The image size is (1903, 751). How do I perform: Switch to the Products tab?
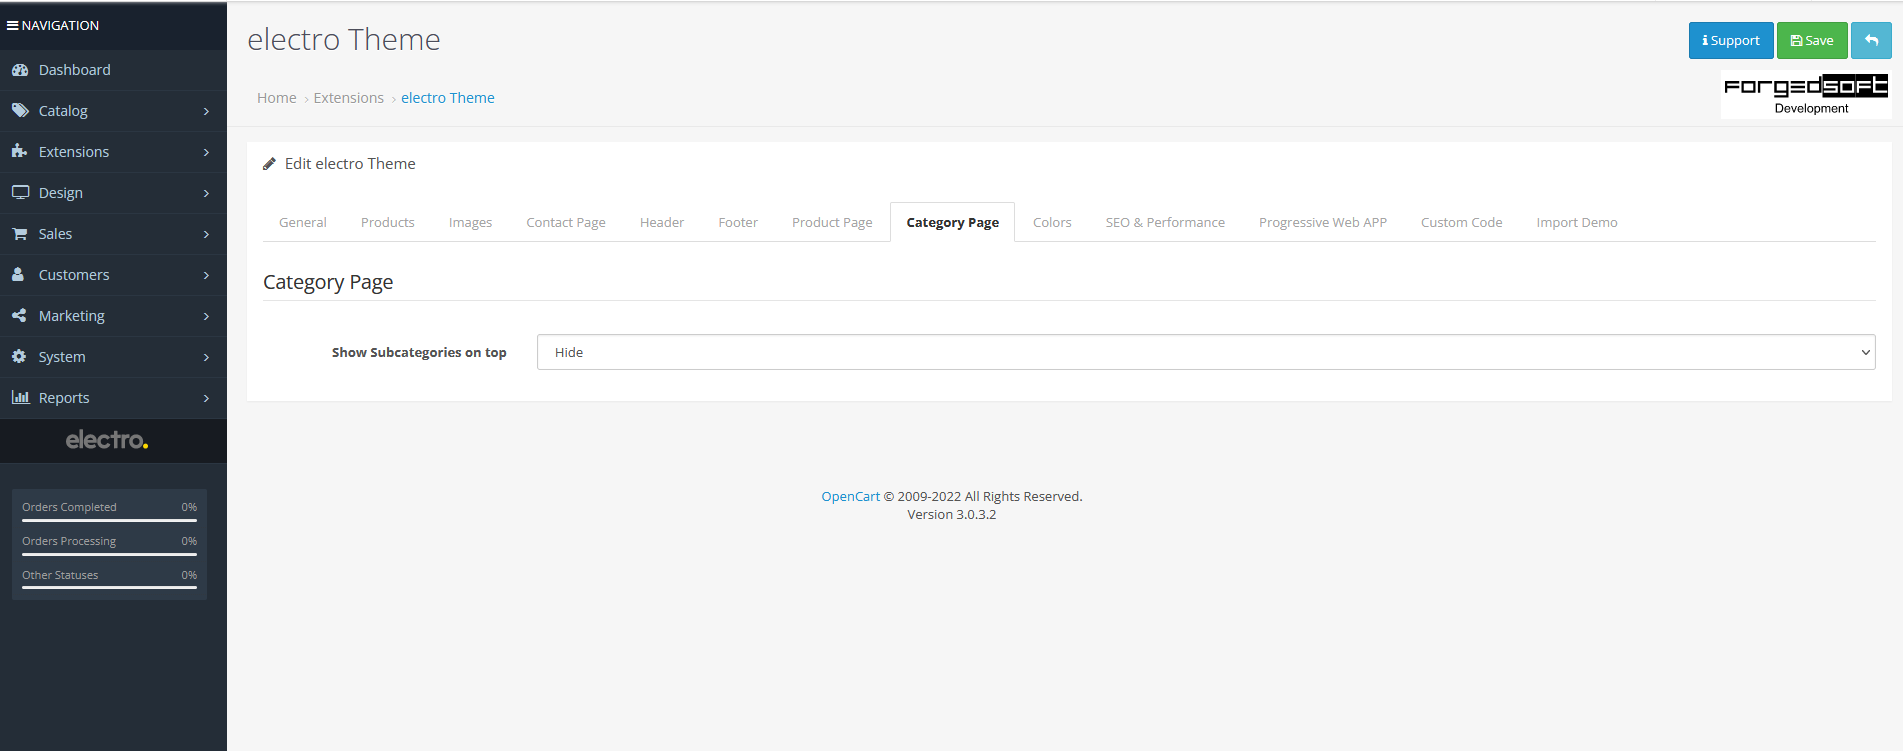pos(388,222)
